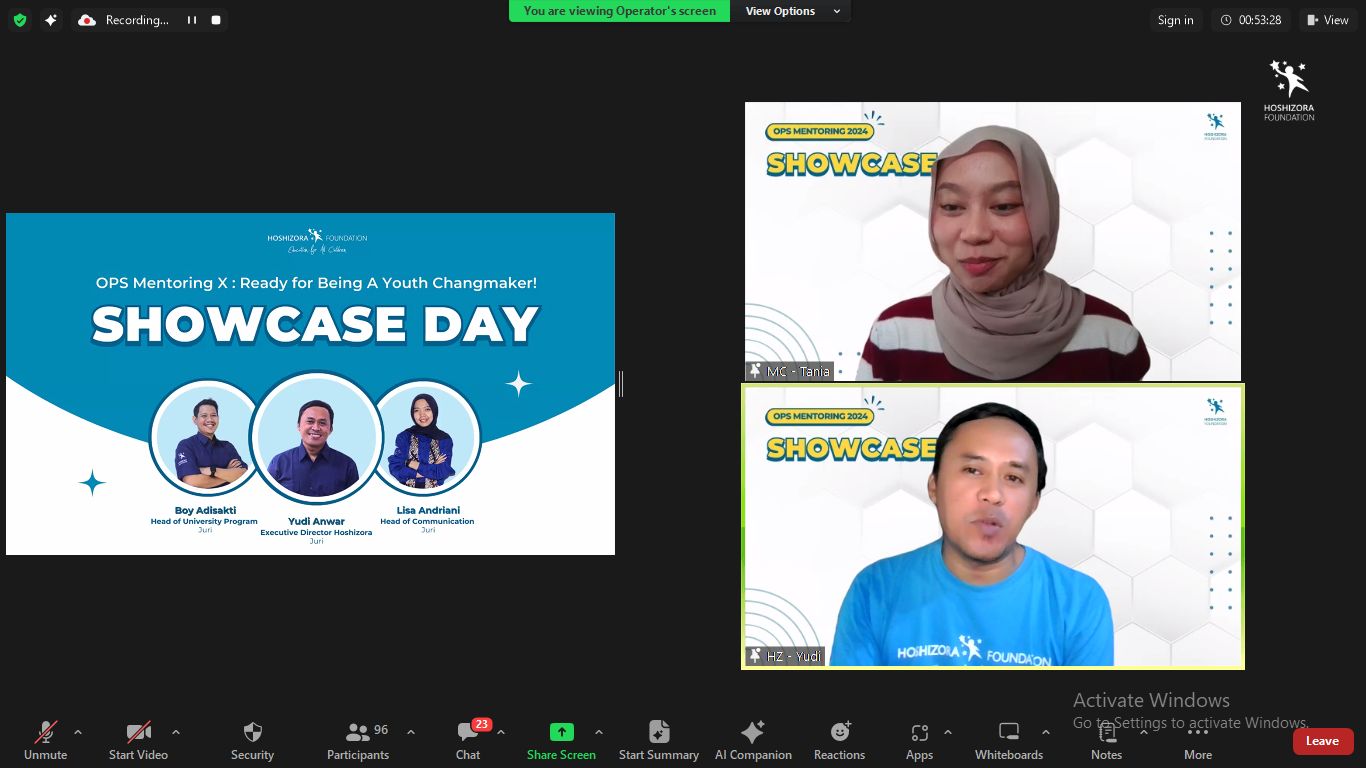Expand the Whiteboards options arrow

1046,732
